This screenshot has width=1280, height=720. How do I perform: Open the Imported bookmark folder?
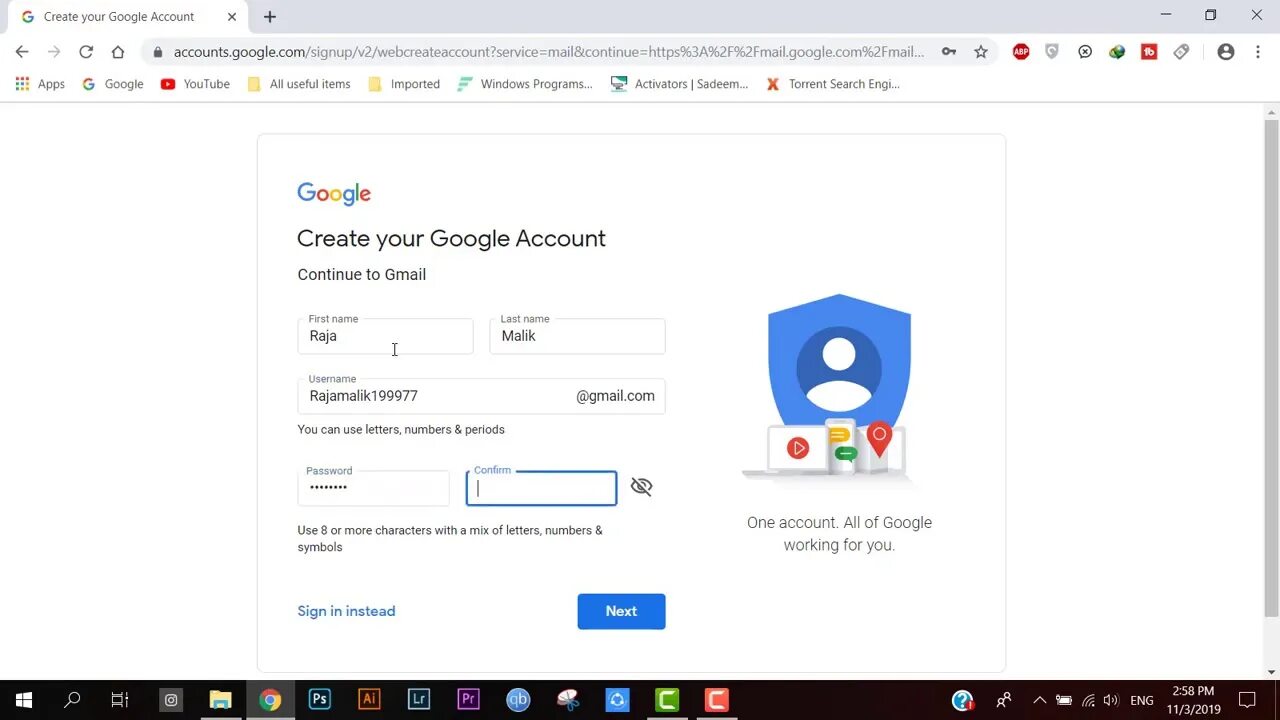click(404, 84)
